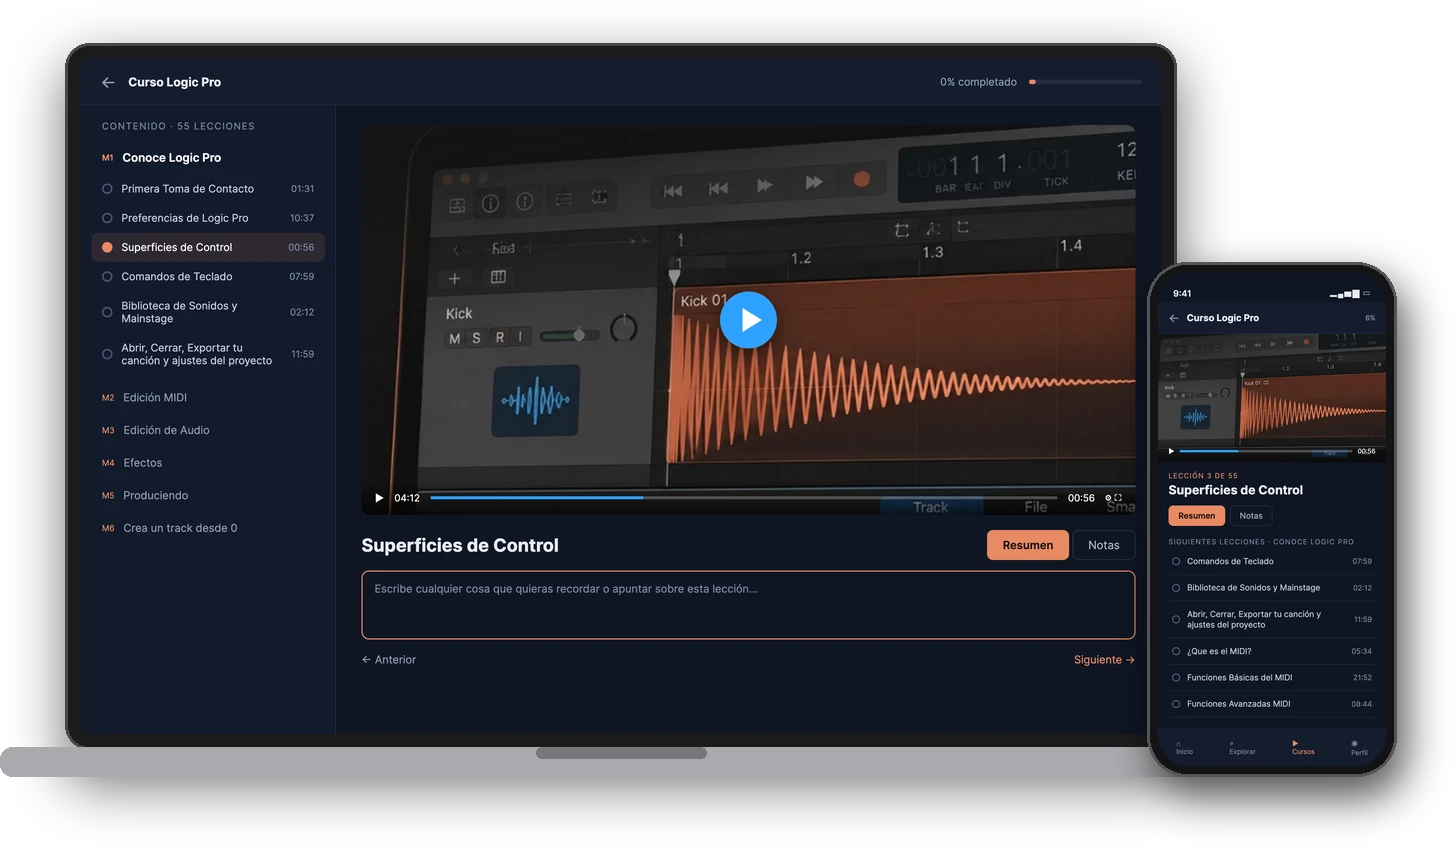The image size is (1456, 848).
Task: Mark Primera Toma de Contacto lesson circle
Action: tap(107, 189)
